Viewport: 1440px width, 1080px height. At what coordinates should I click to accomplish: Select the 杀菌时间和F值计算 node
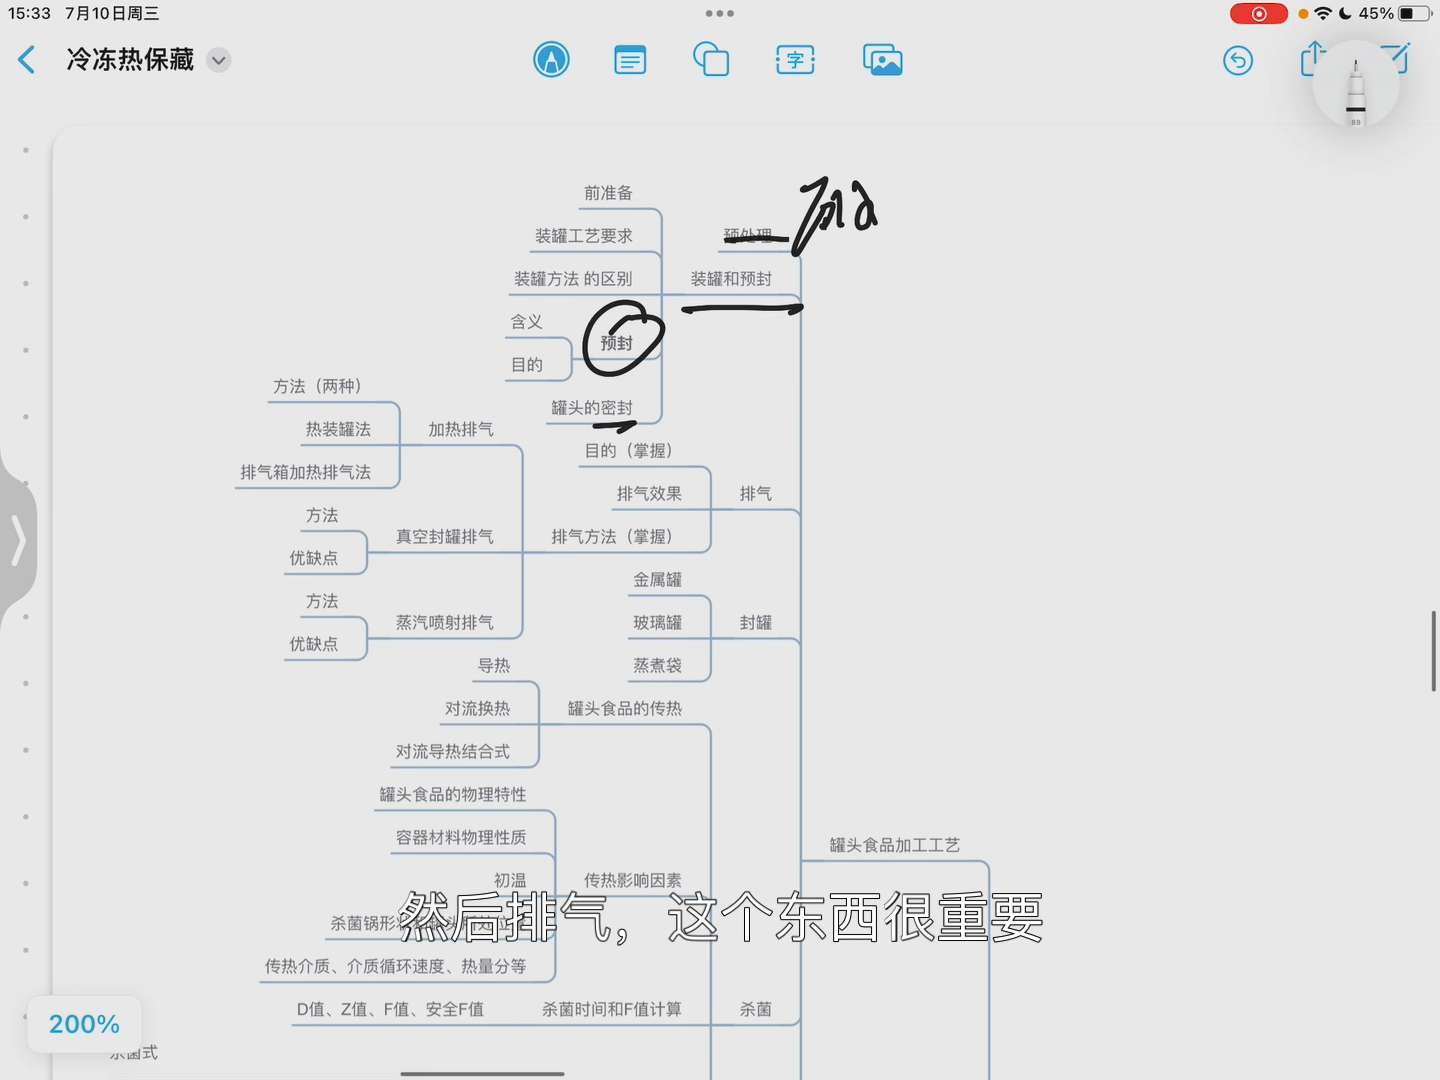[612, 1010]
